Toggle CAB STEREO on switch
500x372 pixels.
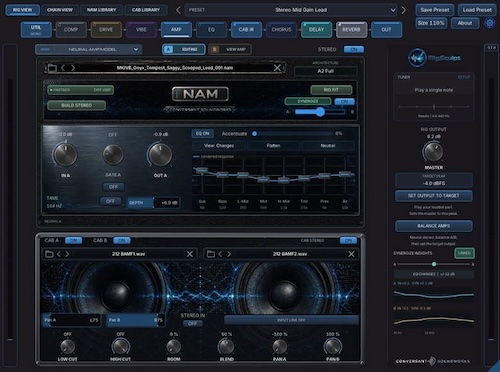tap(348, 240)
